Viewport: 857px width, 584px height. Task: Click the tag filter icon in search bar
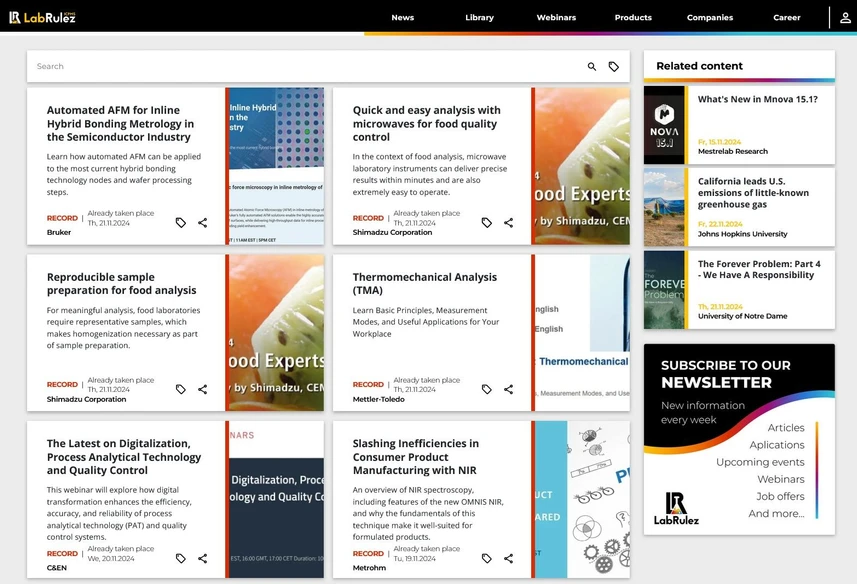[614, 67]
